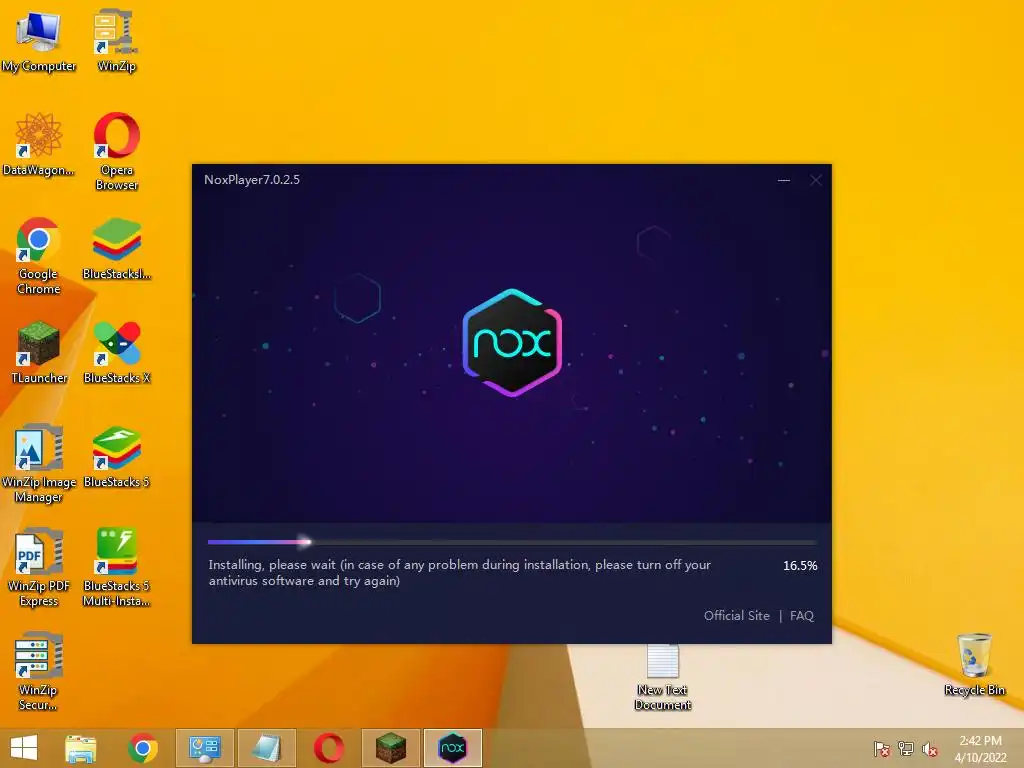Open Action Center flag tray icon
Screen dimensions: 1024x768
click(x=881, y=749)
